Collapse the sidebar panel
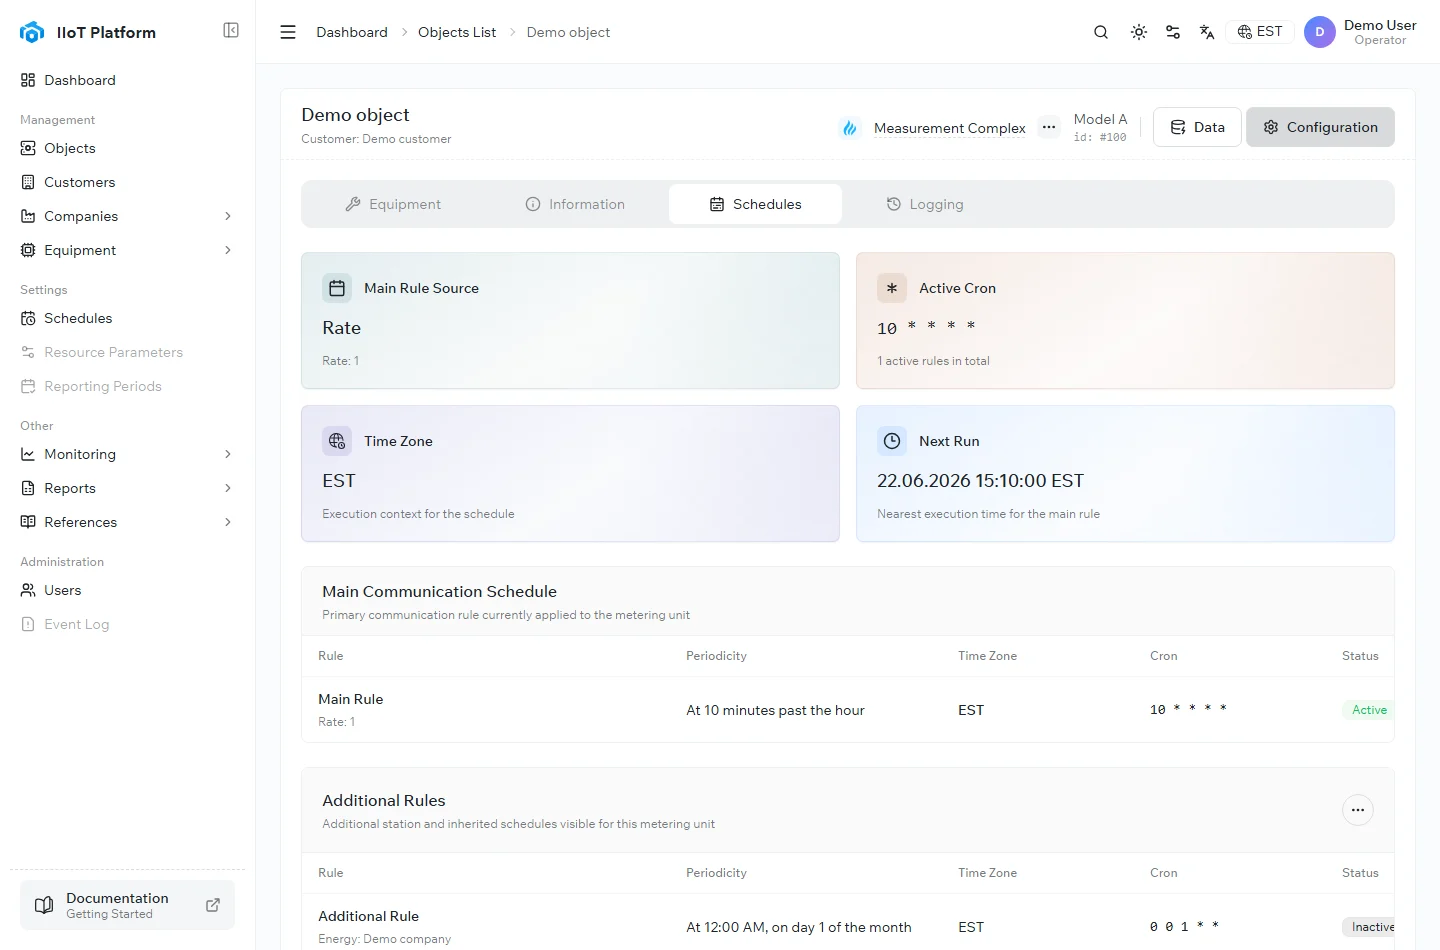This screenshot has height=950, width=1440. pos(231,30)
